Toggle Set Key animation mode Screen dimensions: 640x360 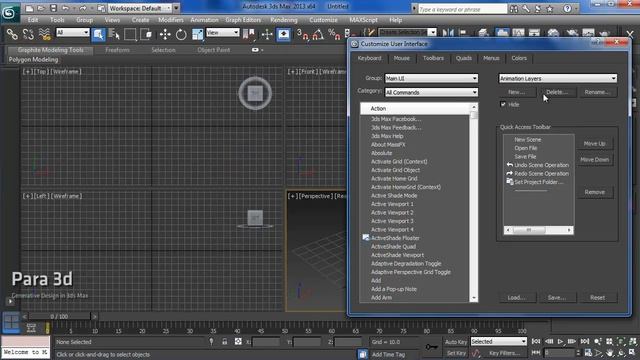click(x=456, y=353)
